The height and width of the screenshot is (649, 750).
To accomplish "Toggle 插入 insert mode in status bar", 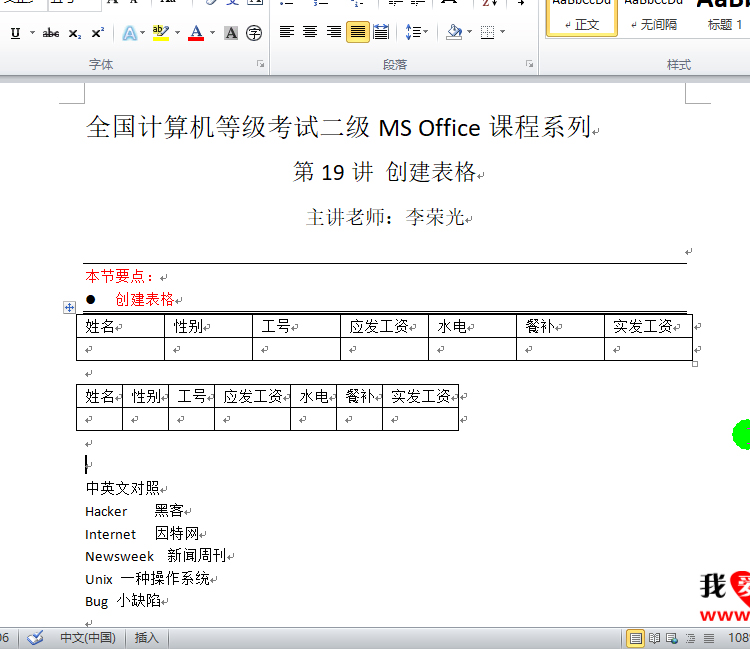I will 146,638.
